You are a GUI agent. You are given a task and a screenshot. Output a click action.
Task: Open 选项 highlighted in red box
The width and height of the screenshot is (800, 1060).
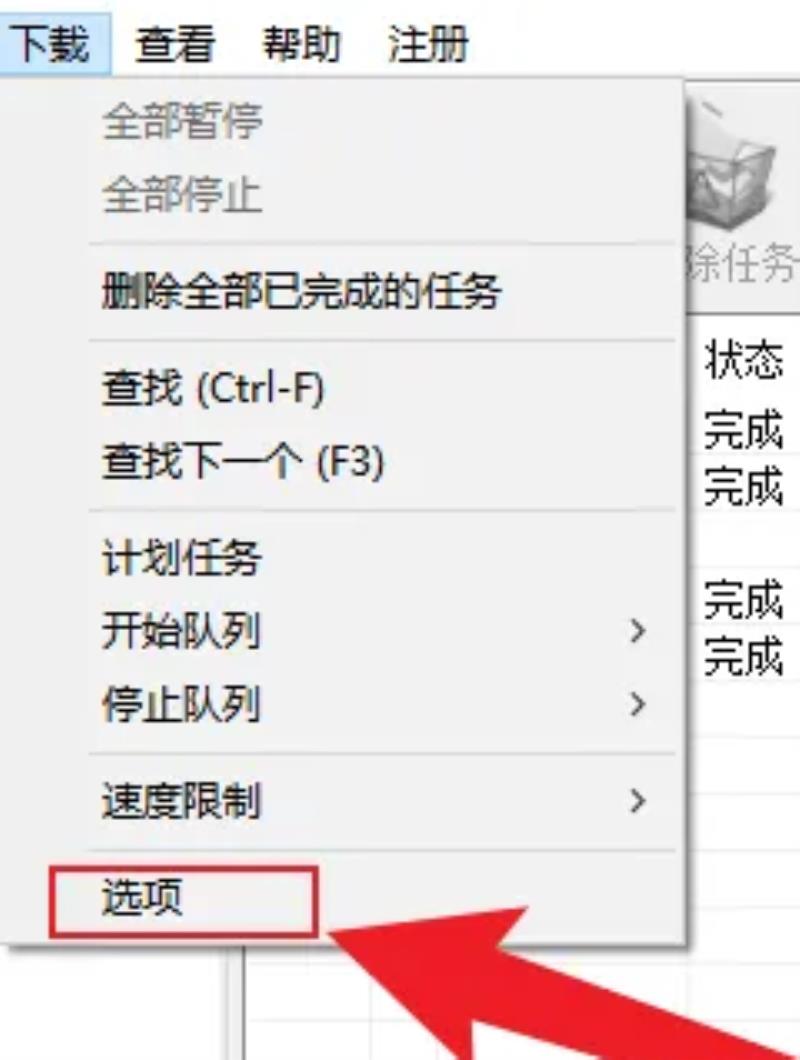183,902
